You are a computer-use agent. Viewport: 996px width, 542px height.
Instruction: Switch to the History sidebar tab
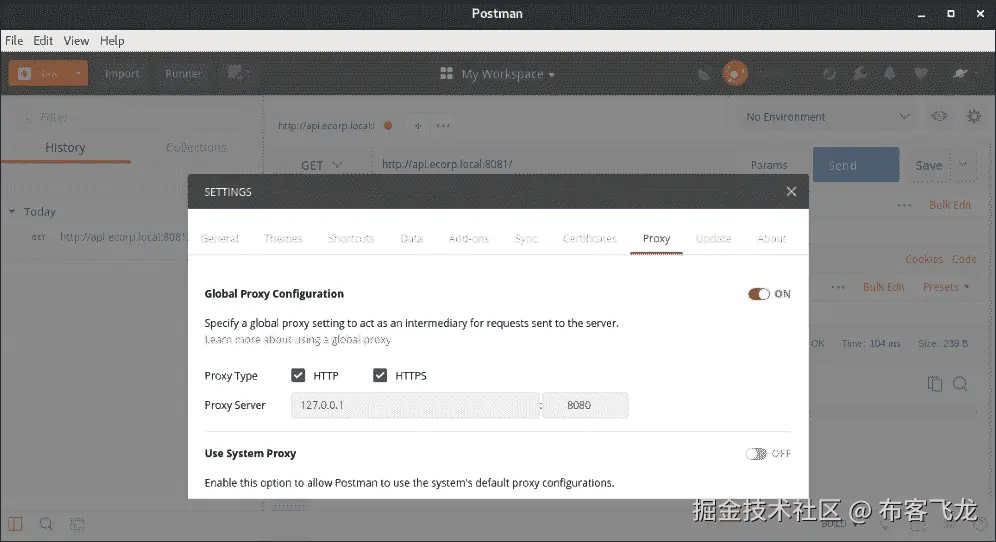[x=65, y=147]
